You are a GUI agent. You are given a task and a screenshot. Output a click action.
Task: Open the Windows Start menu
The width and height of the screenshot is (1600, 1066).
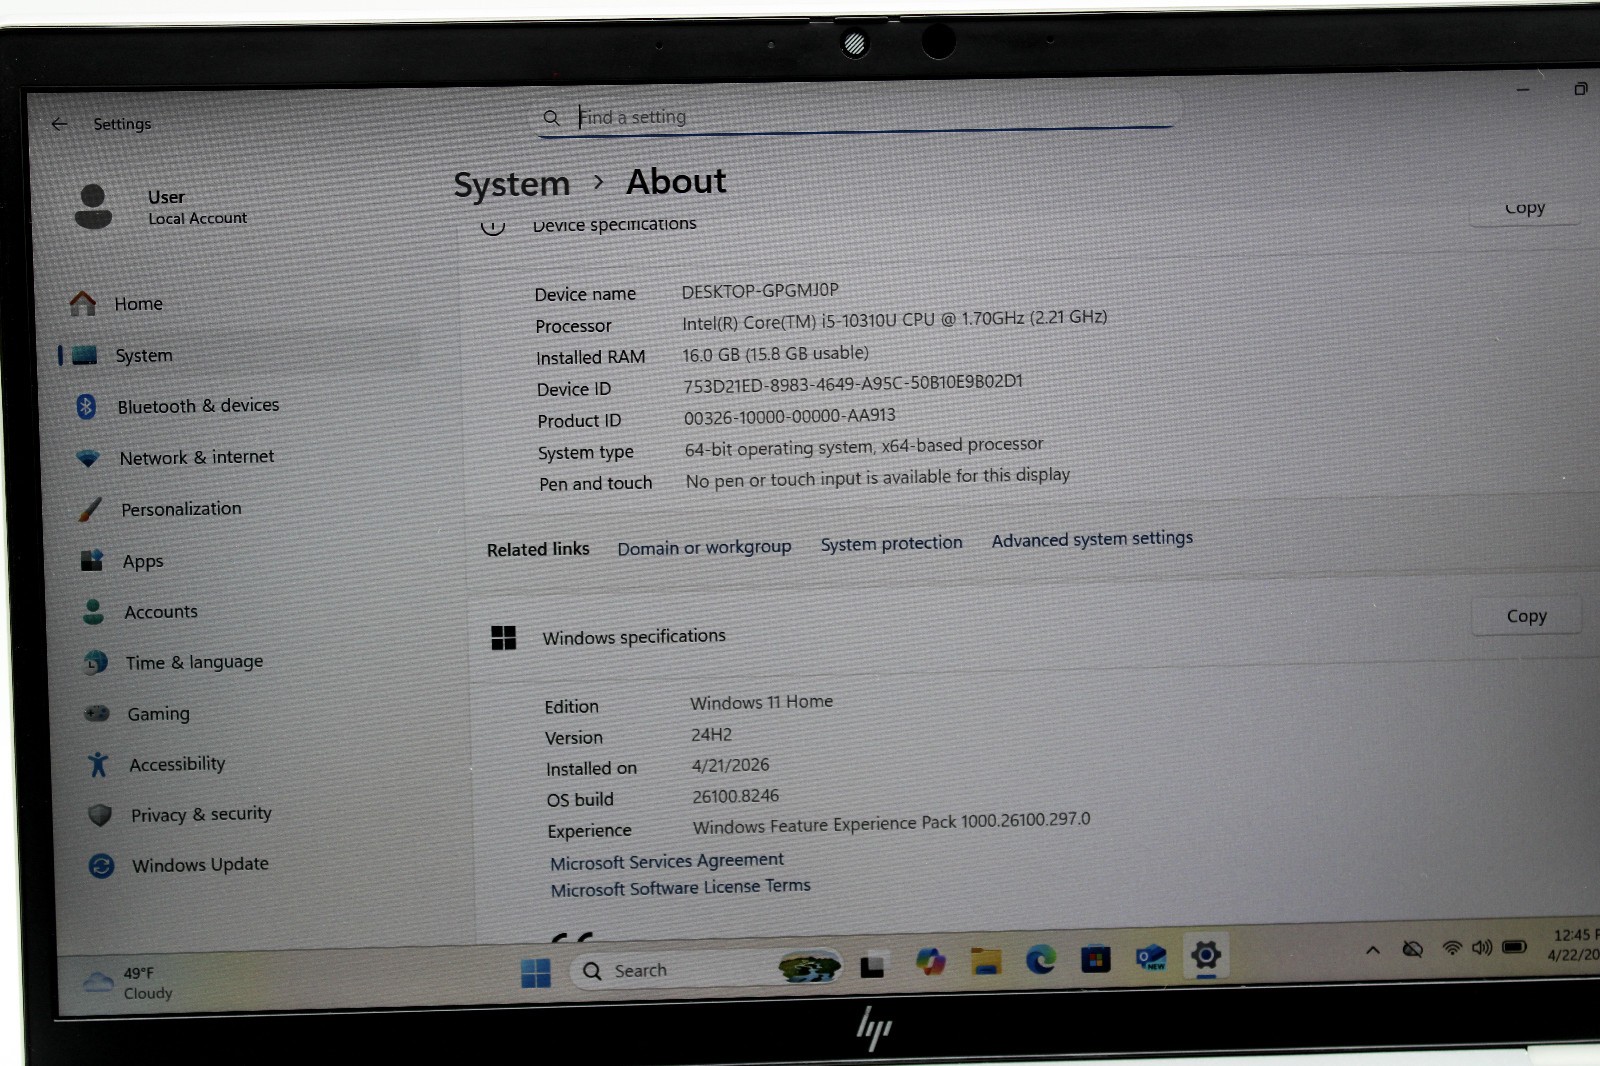[535, 972]
